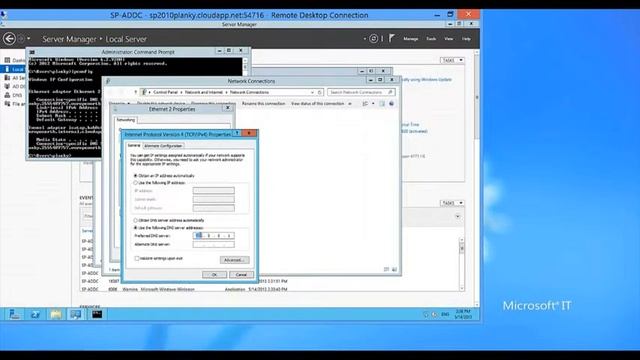Select the Local Server sidebar item
The image size is (640, 360).
tap(14, 69)
